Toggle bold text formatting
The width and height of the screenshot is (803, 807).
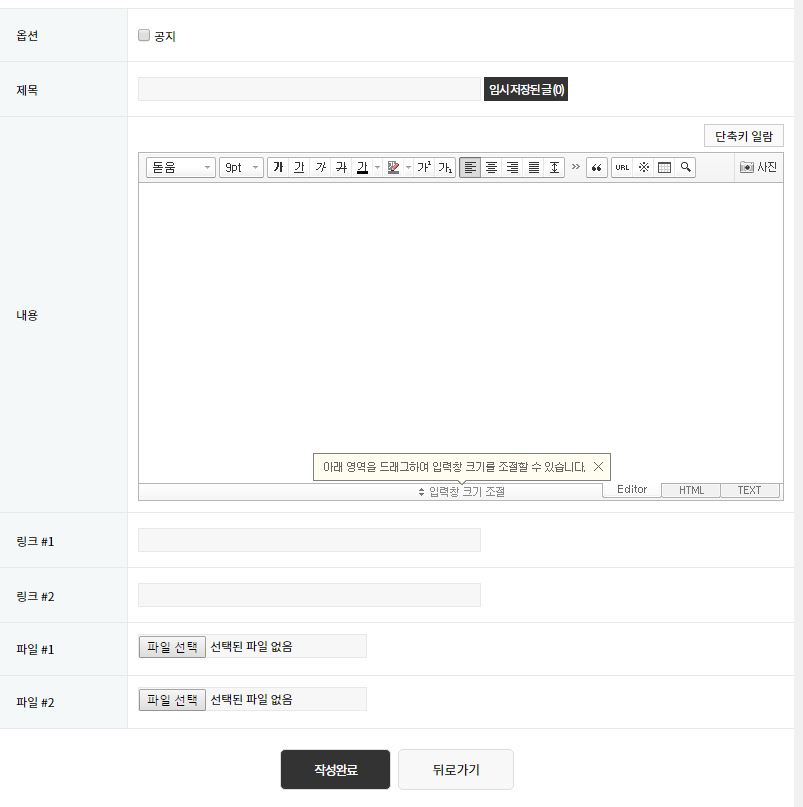click(278, 168)
